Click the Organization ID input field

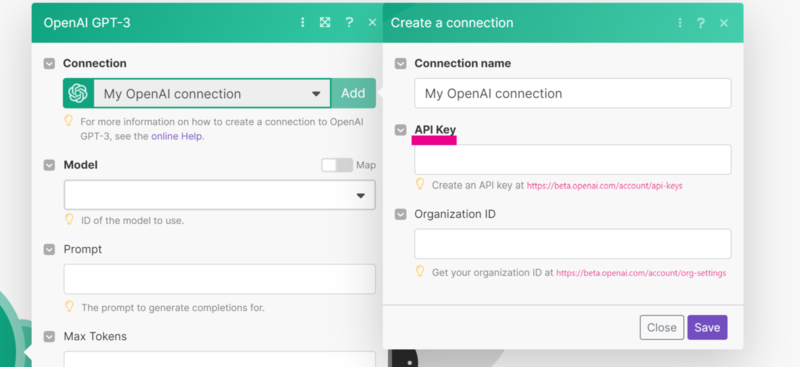coord(572,244)
